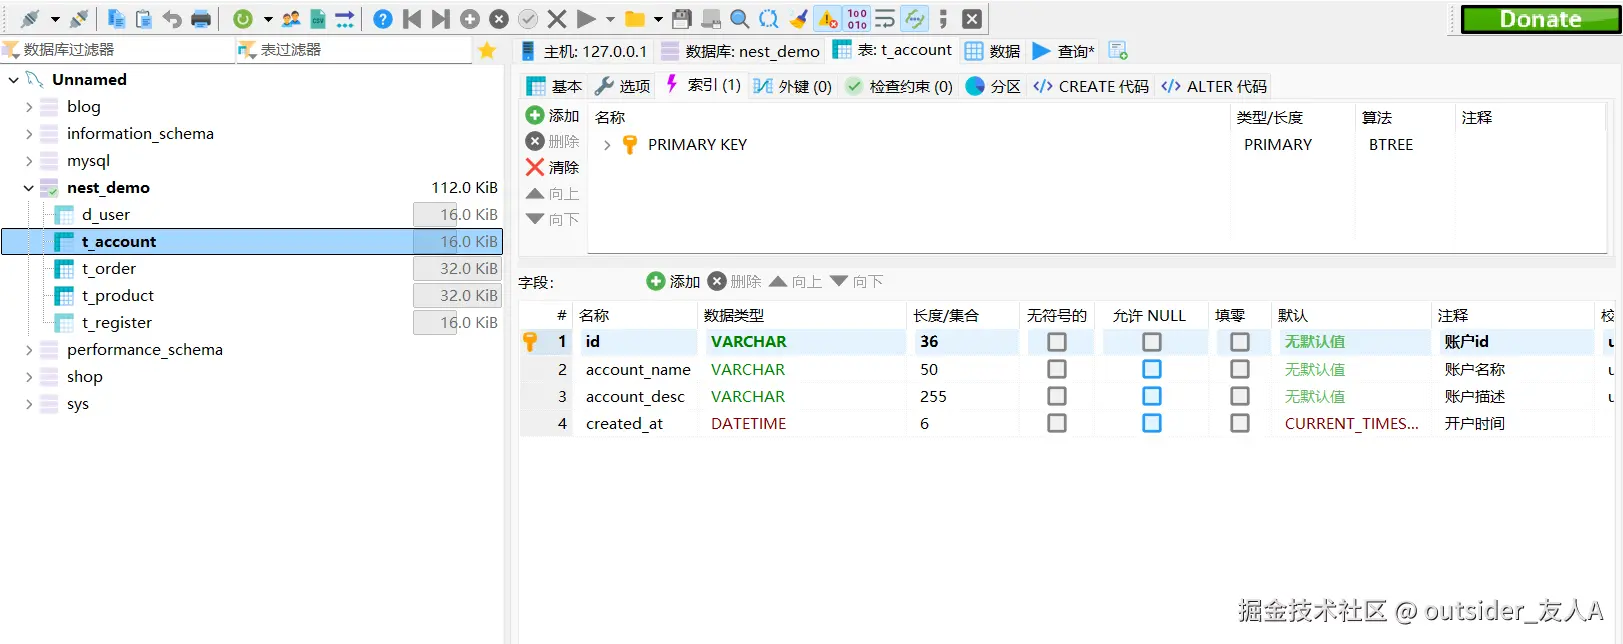The width and height of the screenshot is (1623, 644).
Task: Select the t_order table in tree
Action: (x=109, y=269)
